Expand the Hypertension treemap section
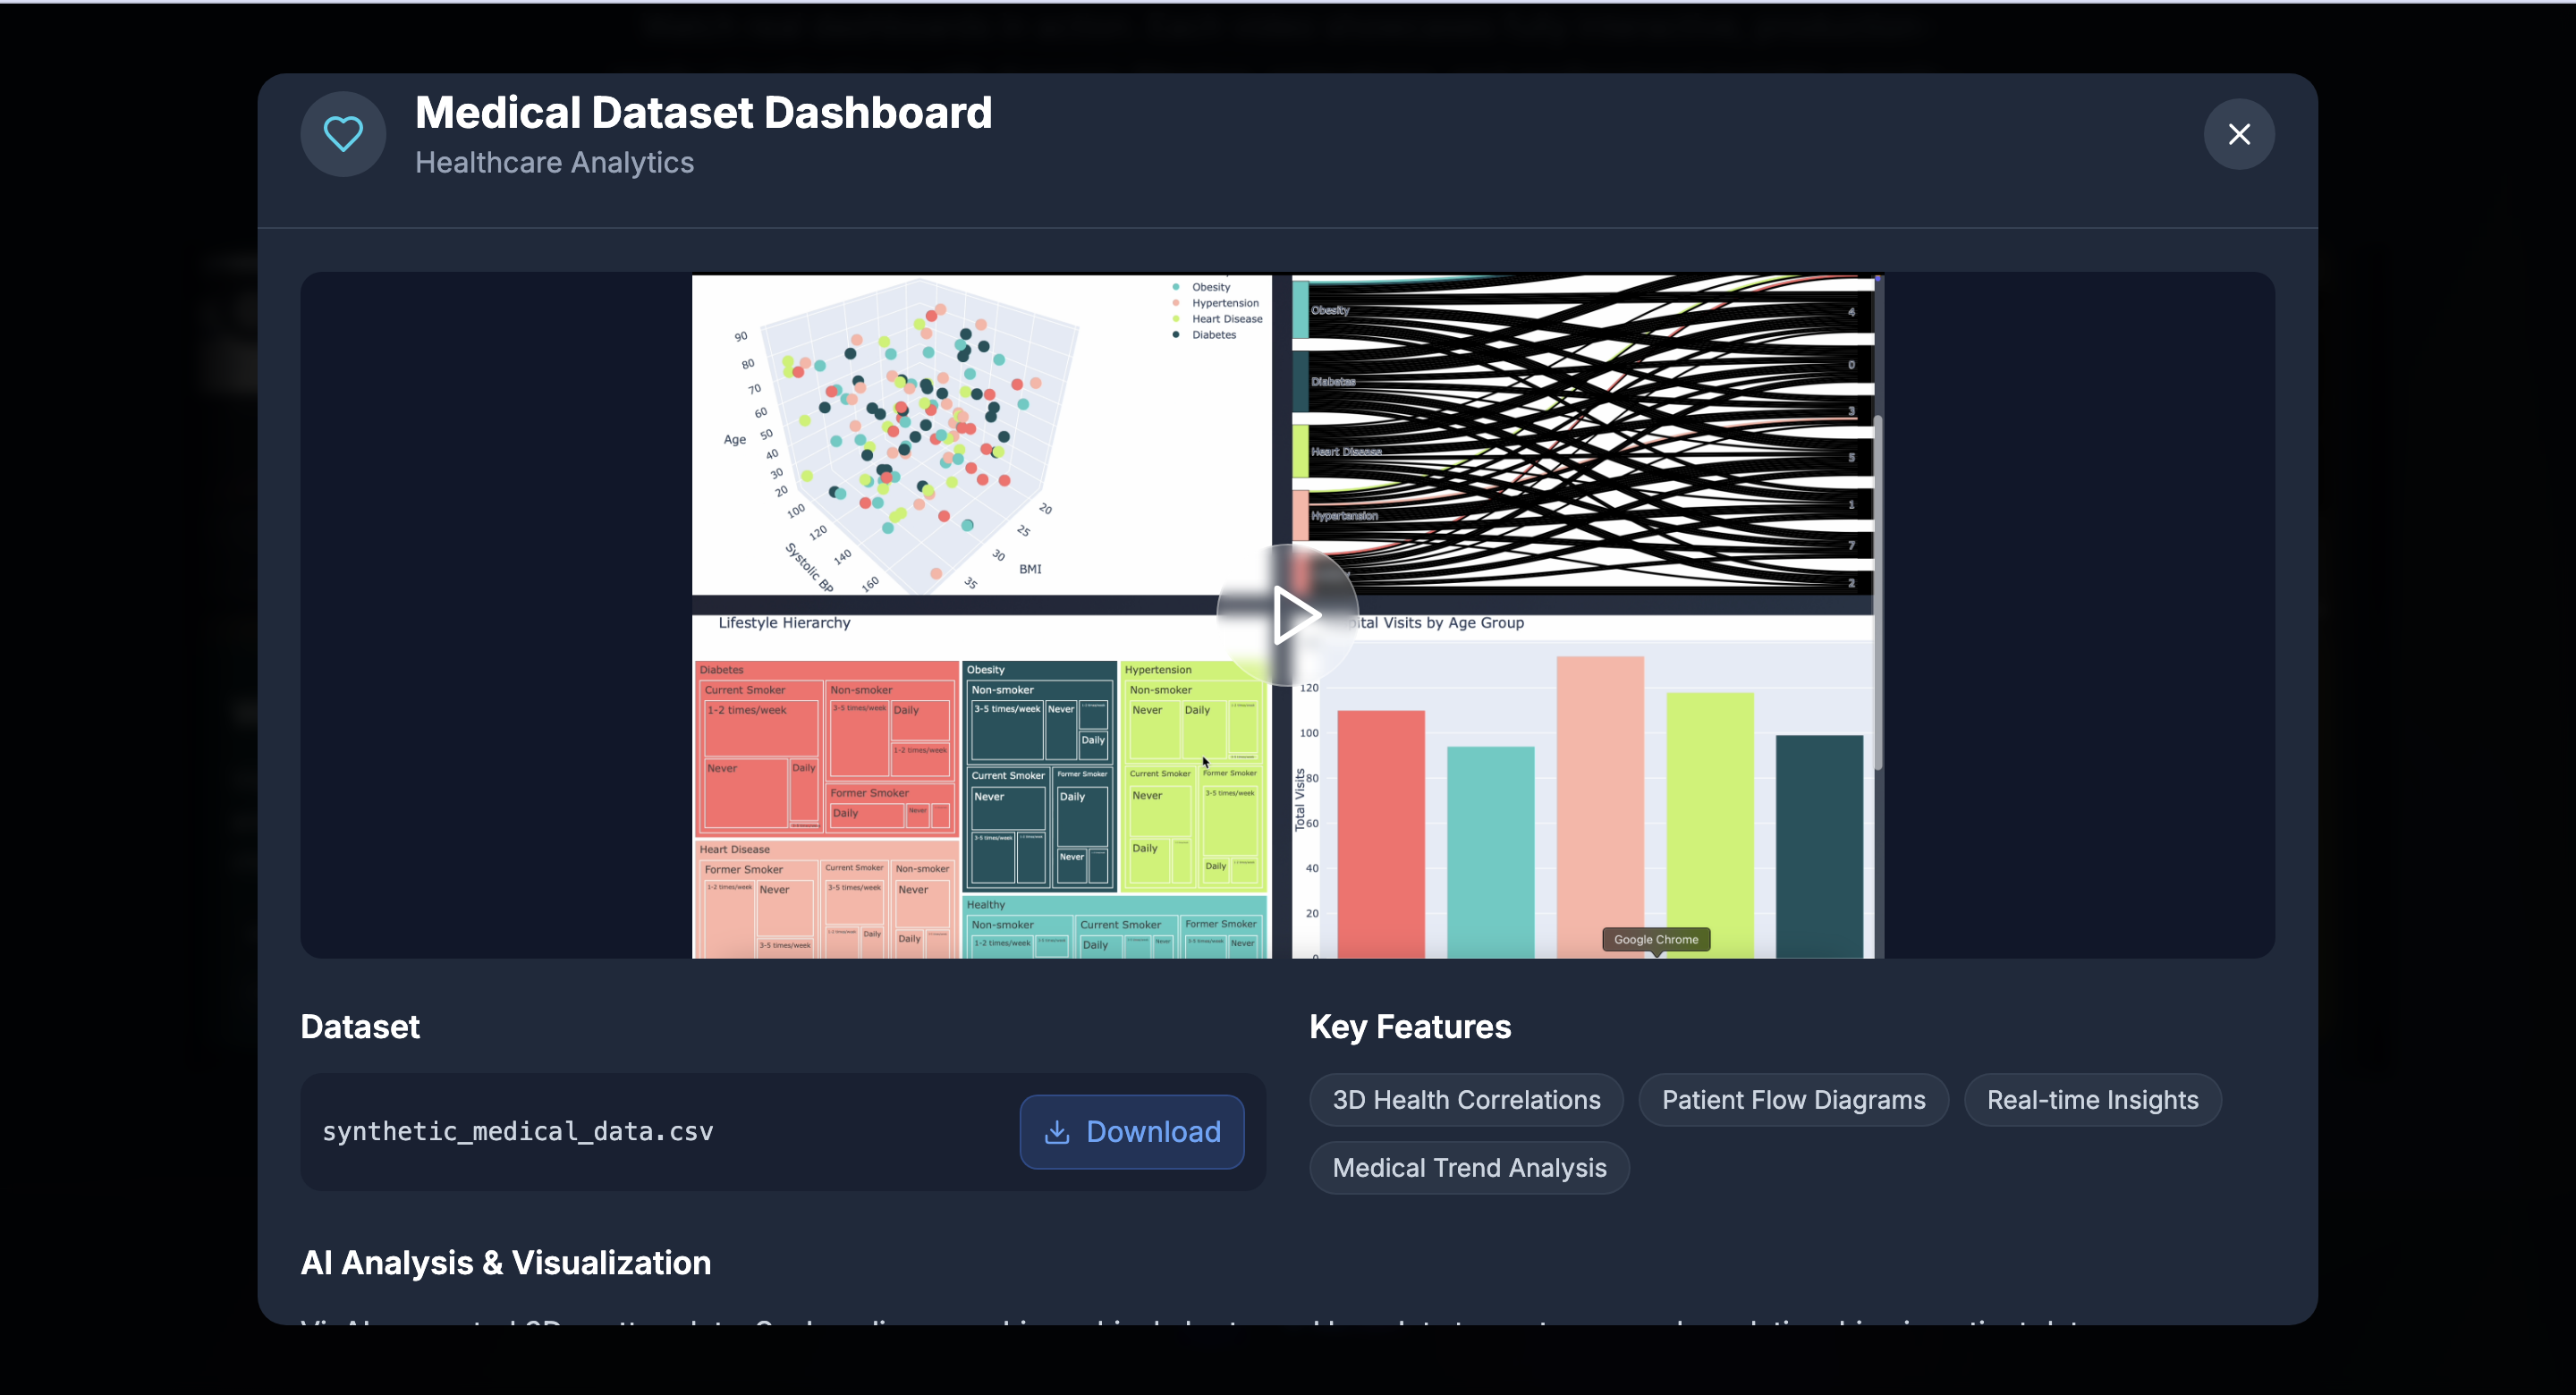 pyautogui.click(x=1158, y=669)
